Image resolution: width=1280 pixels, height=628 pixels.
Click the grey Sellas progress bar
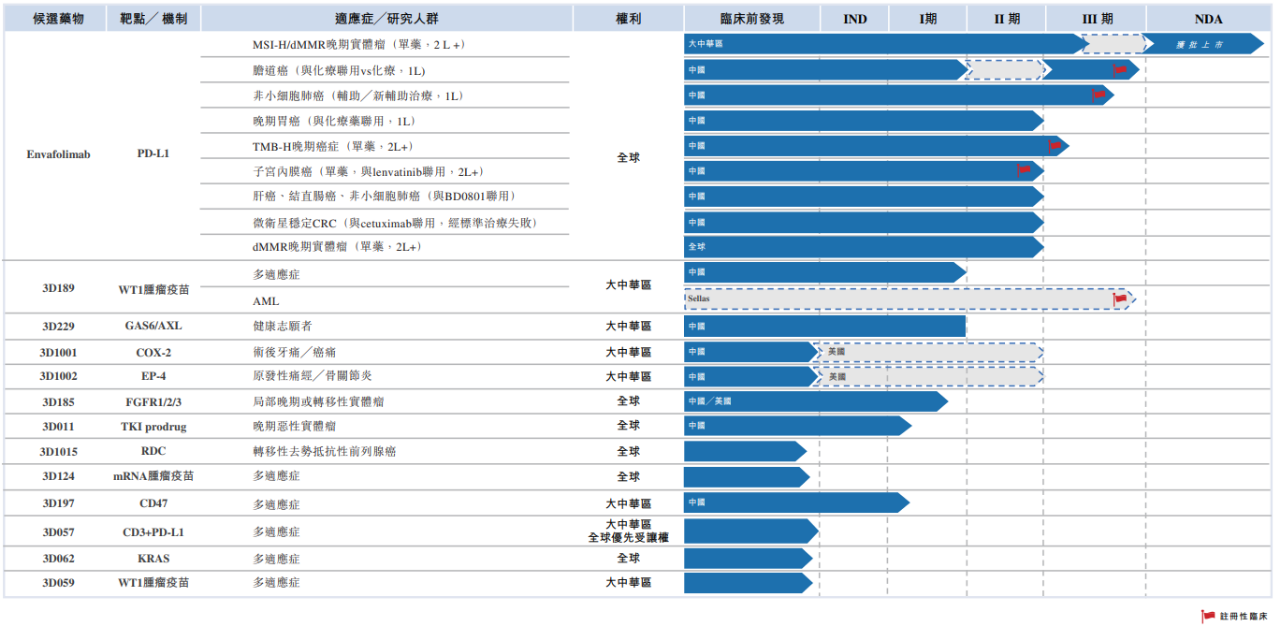point(909,299)
